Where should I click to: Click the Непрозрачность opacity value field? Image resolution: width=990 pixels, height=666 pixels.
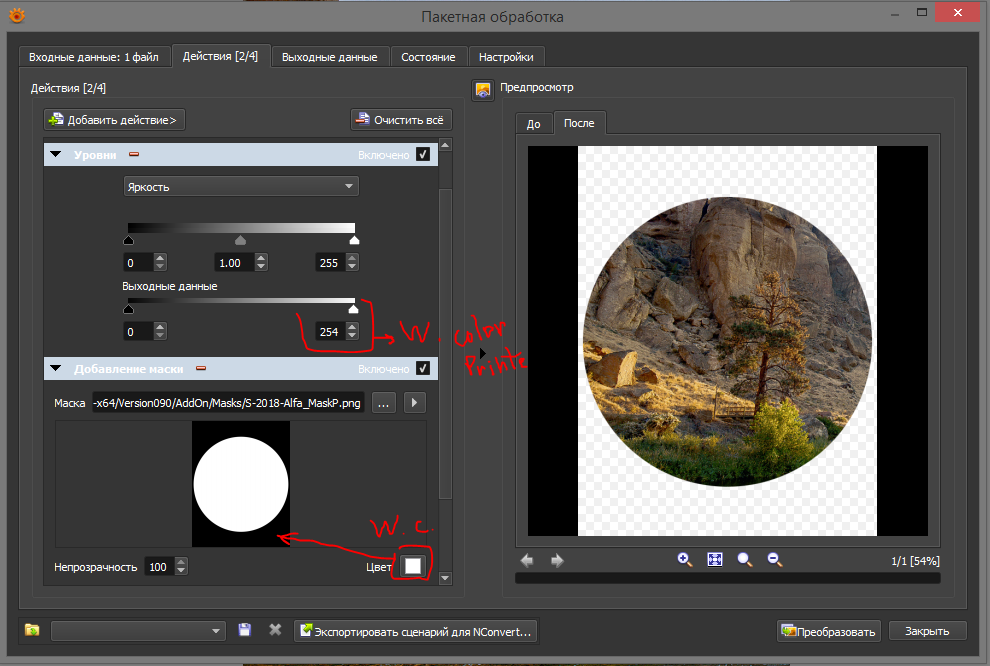(x=157, y=567)
